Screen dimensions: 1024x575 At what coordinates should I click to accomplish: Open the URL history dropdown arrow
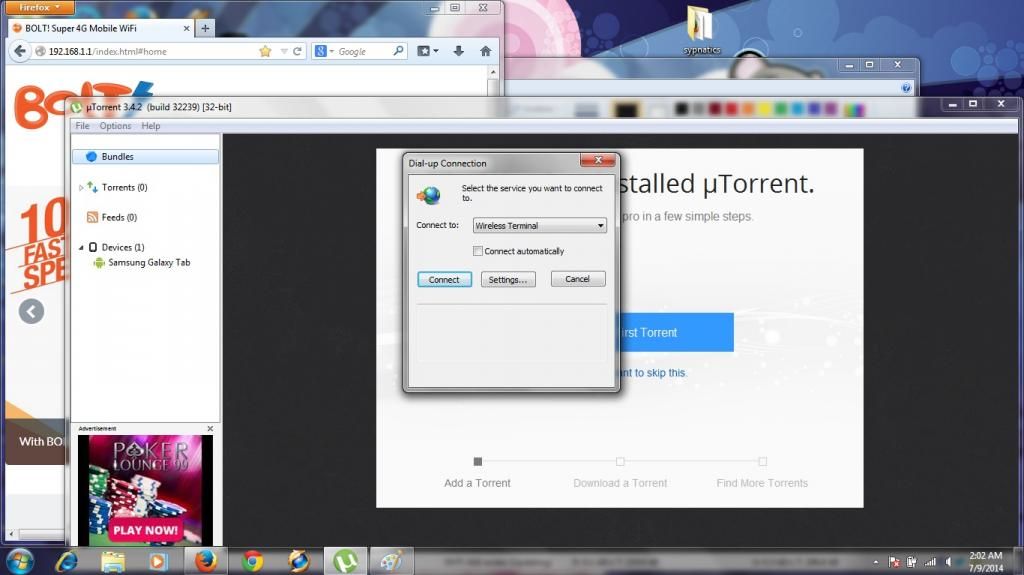(x=283, y=51)
